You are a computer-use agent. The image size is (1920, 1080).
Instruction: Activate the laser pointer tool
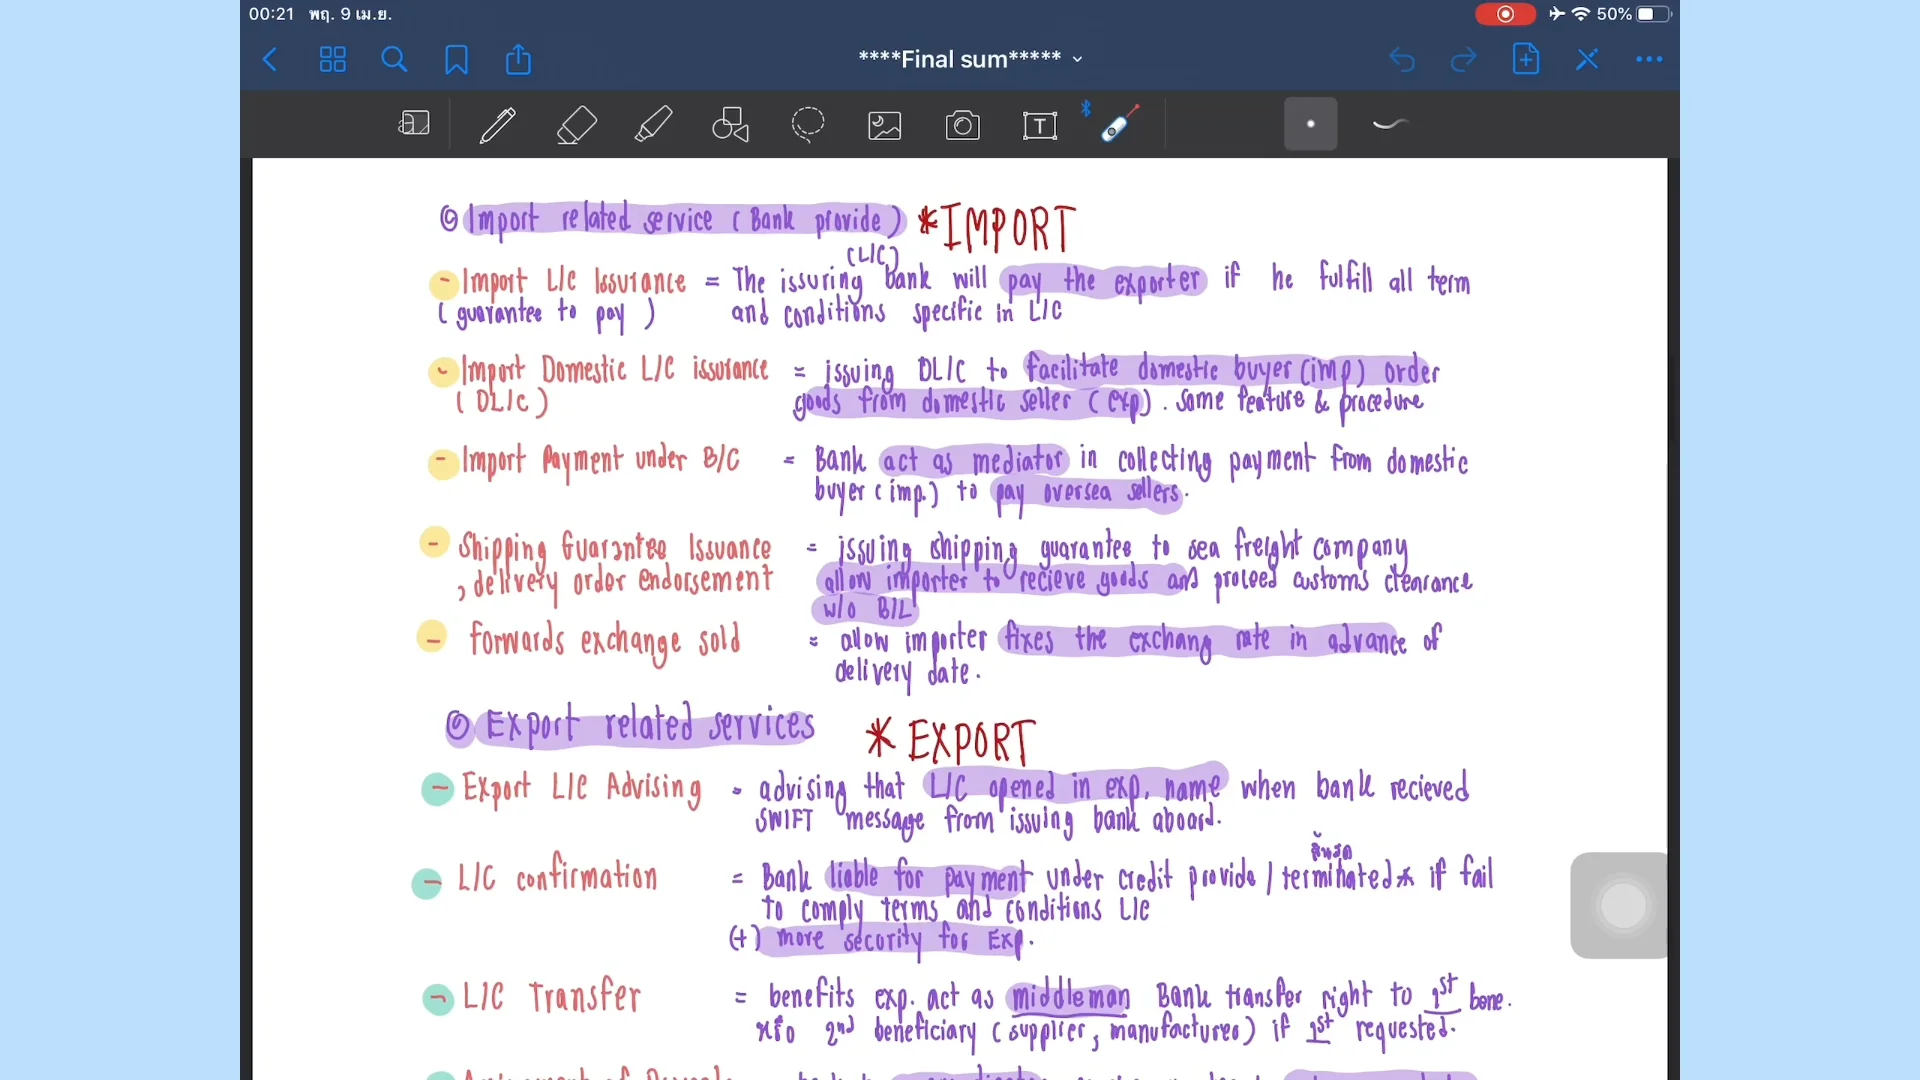pos(1118,124)
